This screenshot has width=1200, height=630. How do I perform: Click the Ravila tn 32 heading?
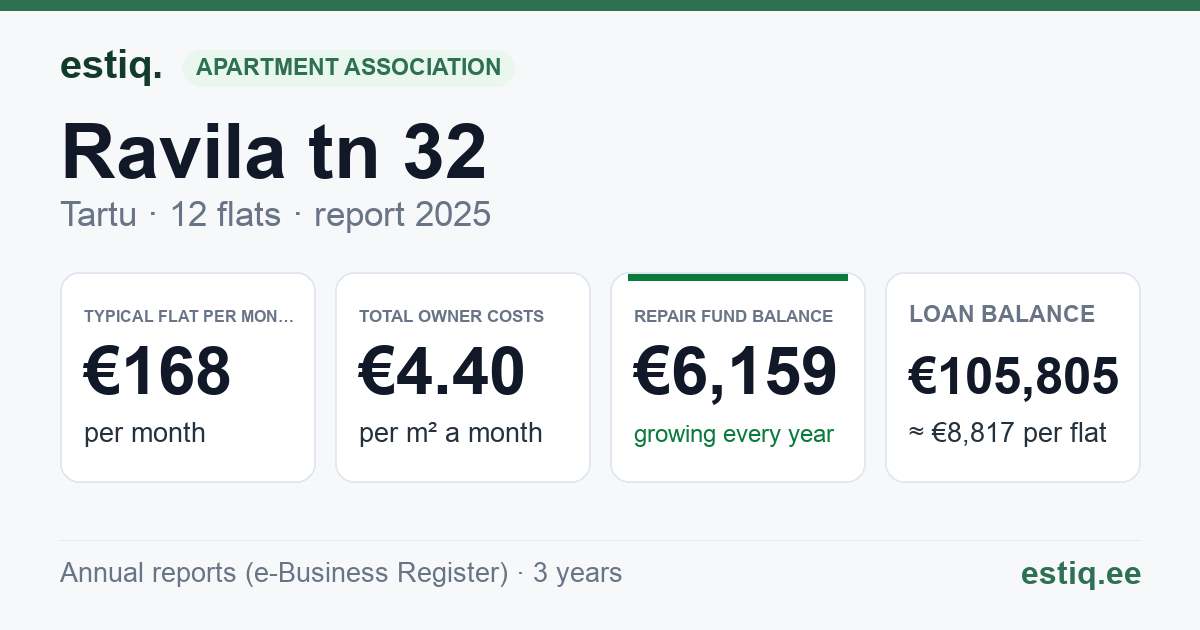coord(274,151)
